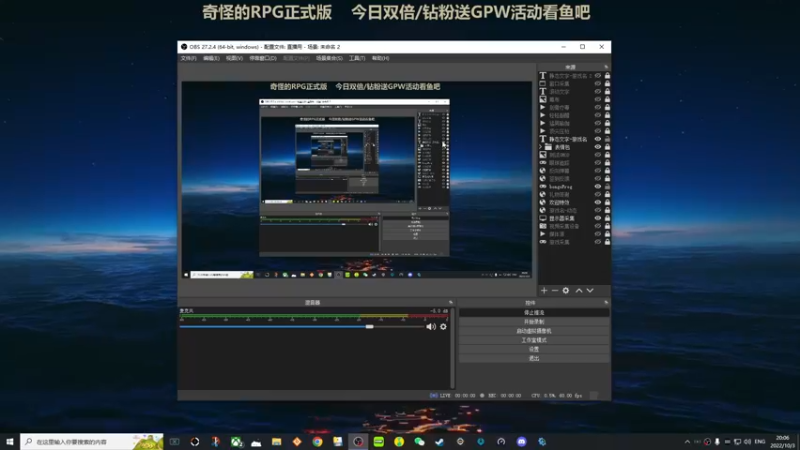The height and width of the screenshot is (450, 800).
Task: Click the OBS preview canvas
Action: 357,180
